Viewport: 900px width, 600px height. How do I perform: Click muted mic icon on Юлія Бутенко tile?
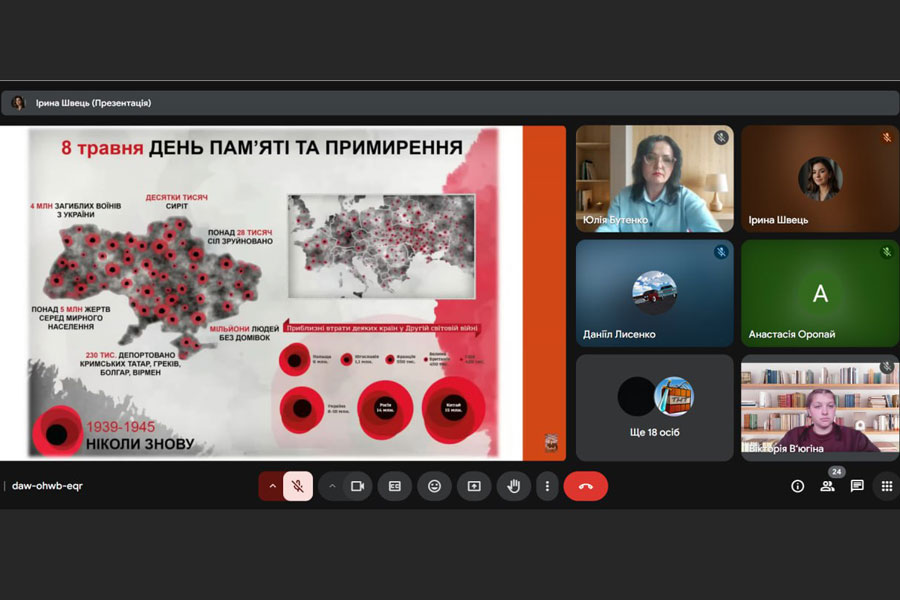pyautogui.click(x=721, y=137)
